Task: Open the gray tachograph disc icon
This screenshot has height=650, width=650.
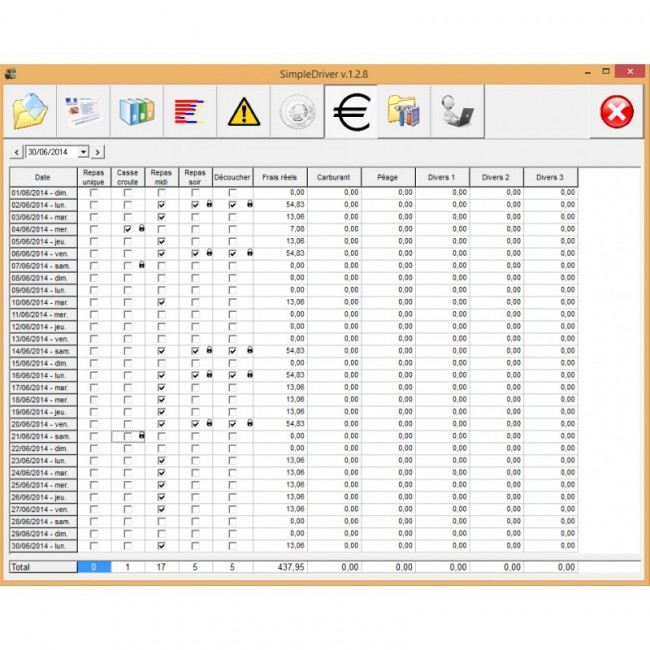Action: (x=297, y=112)
